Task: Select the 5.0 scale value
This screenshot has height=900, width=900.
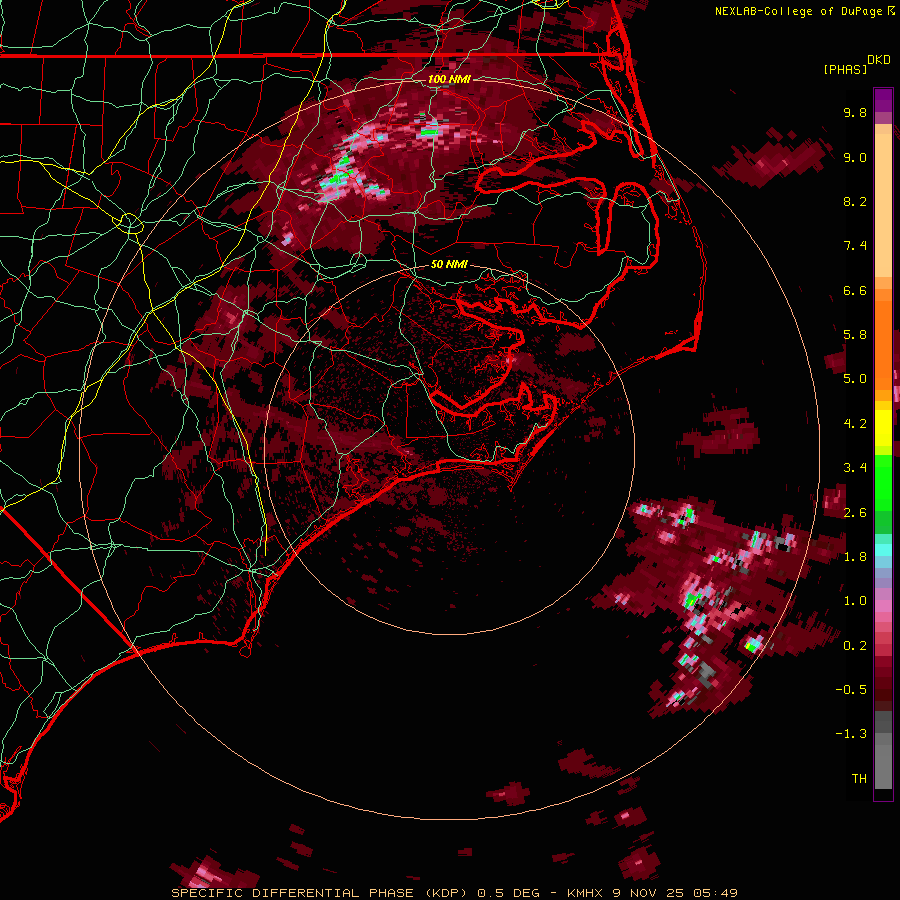Action: (x=855, y=379)
